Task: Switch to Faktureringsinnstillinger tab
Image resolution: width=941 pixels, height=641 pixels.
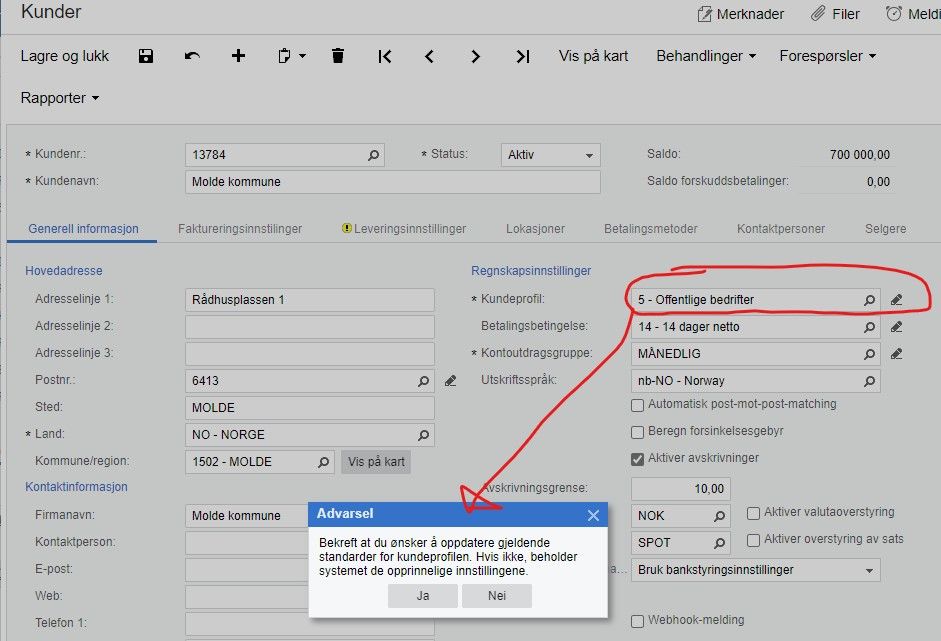Action: point(240,229)
